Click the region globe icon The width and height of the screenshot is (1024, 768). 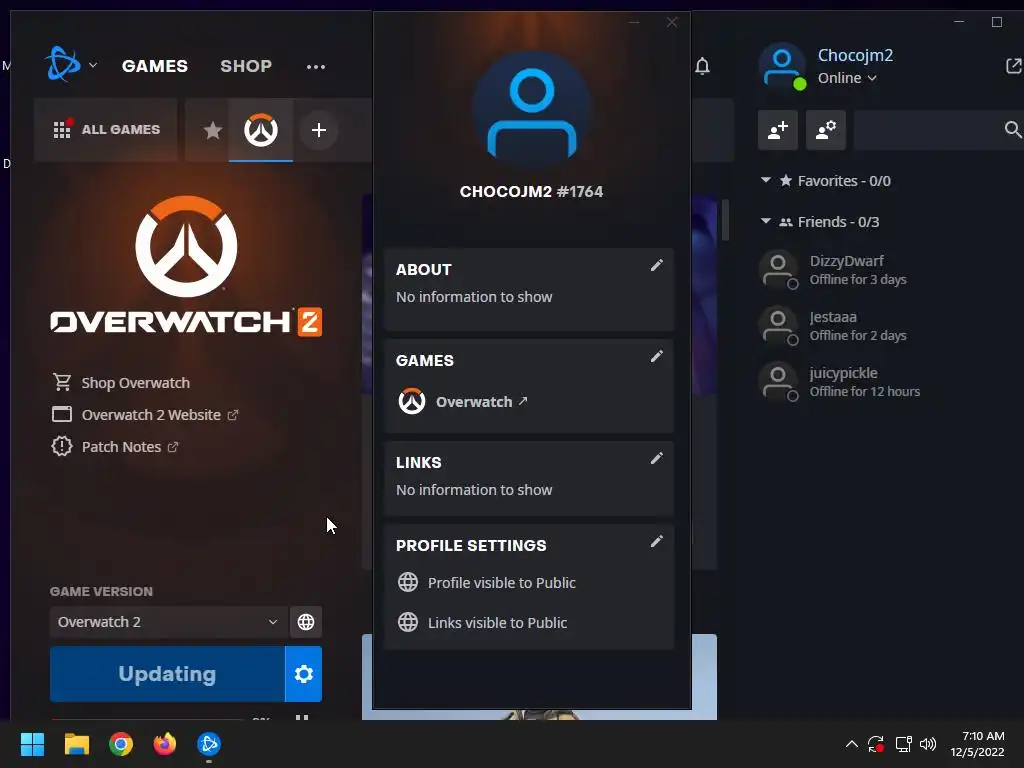coord(306,622)
